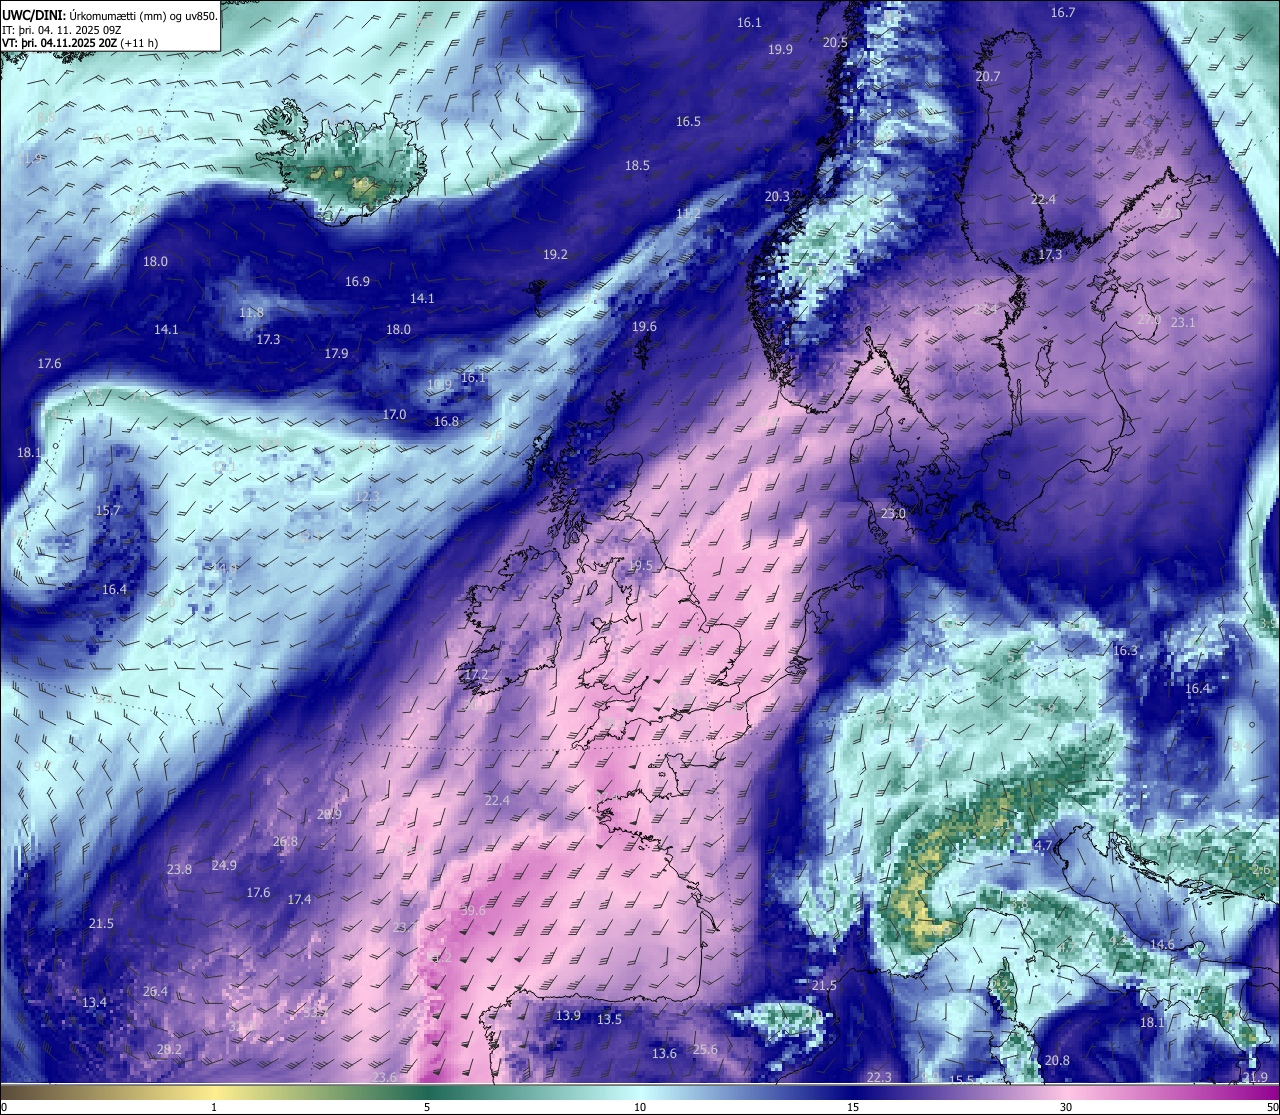Click the color scale tick labeled 10
1280x1115 pixels.
click(640, 1107)
